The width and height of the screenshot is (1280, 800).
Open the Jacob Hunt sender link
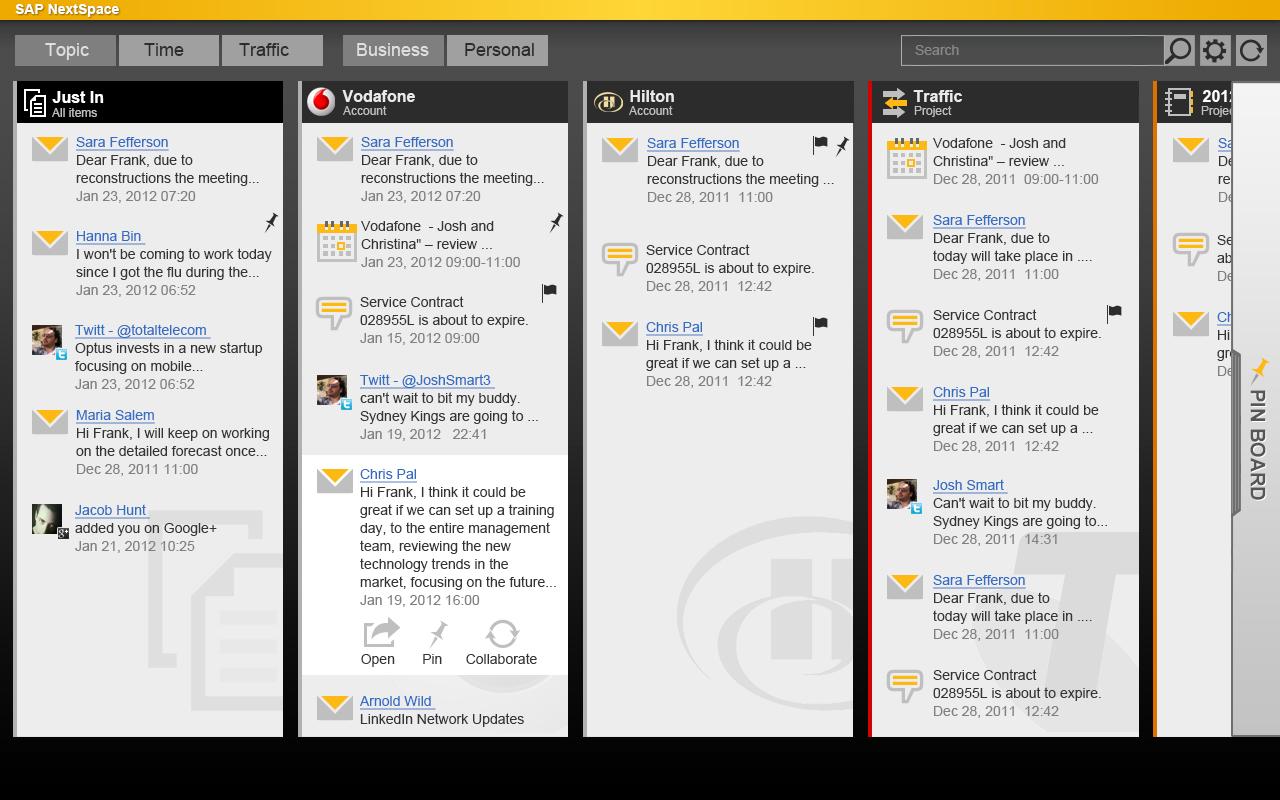(x=111, y=510)
